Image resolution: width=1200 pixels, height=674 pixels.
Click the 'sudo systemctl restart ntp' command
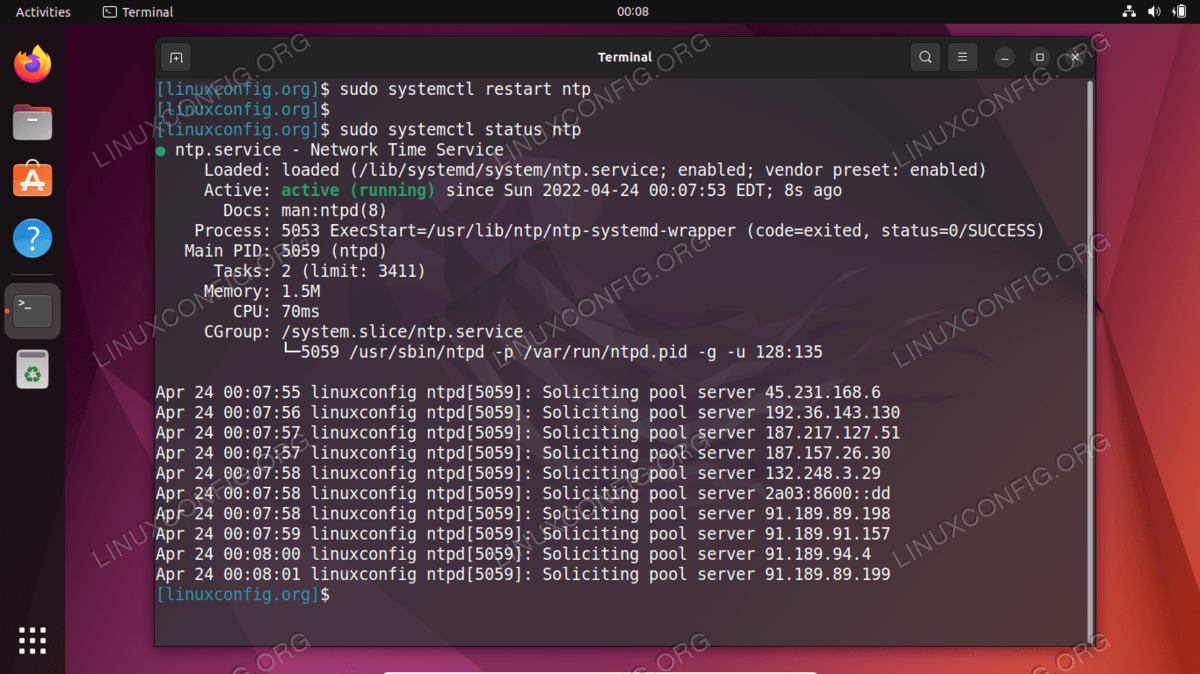(x=465, y=89)
